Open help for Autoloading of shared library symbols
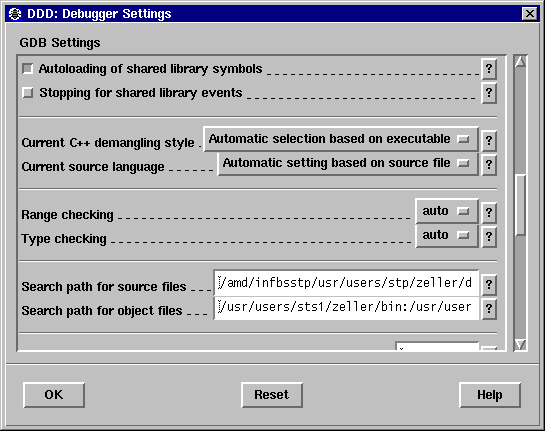The image size is (545, 431). [489, 69]
